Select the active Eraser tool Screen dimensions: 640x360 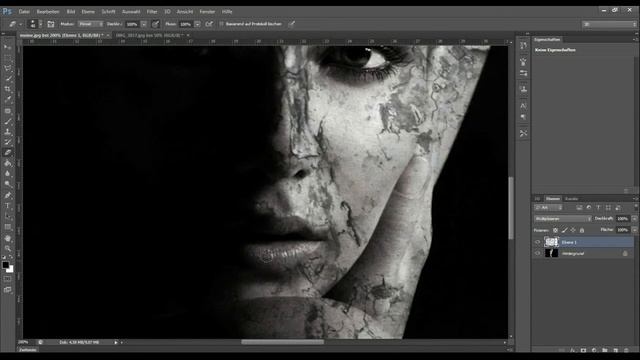tap(8, 153)
